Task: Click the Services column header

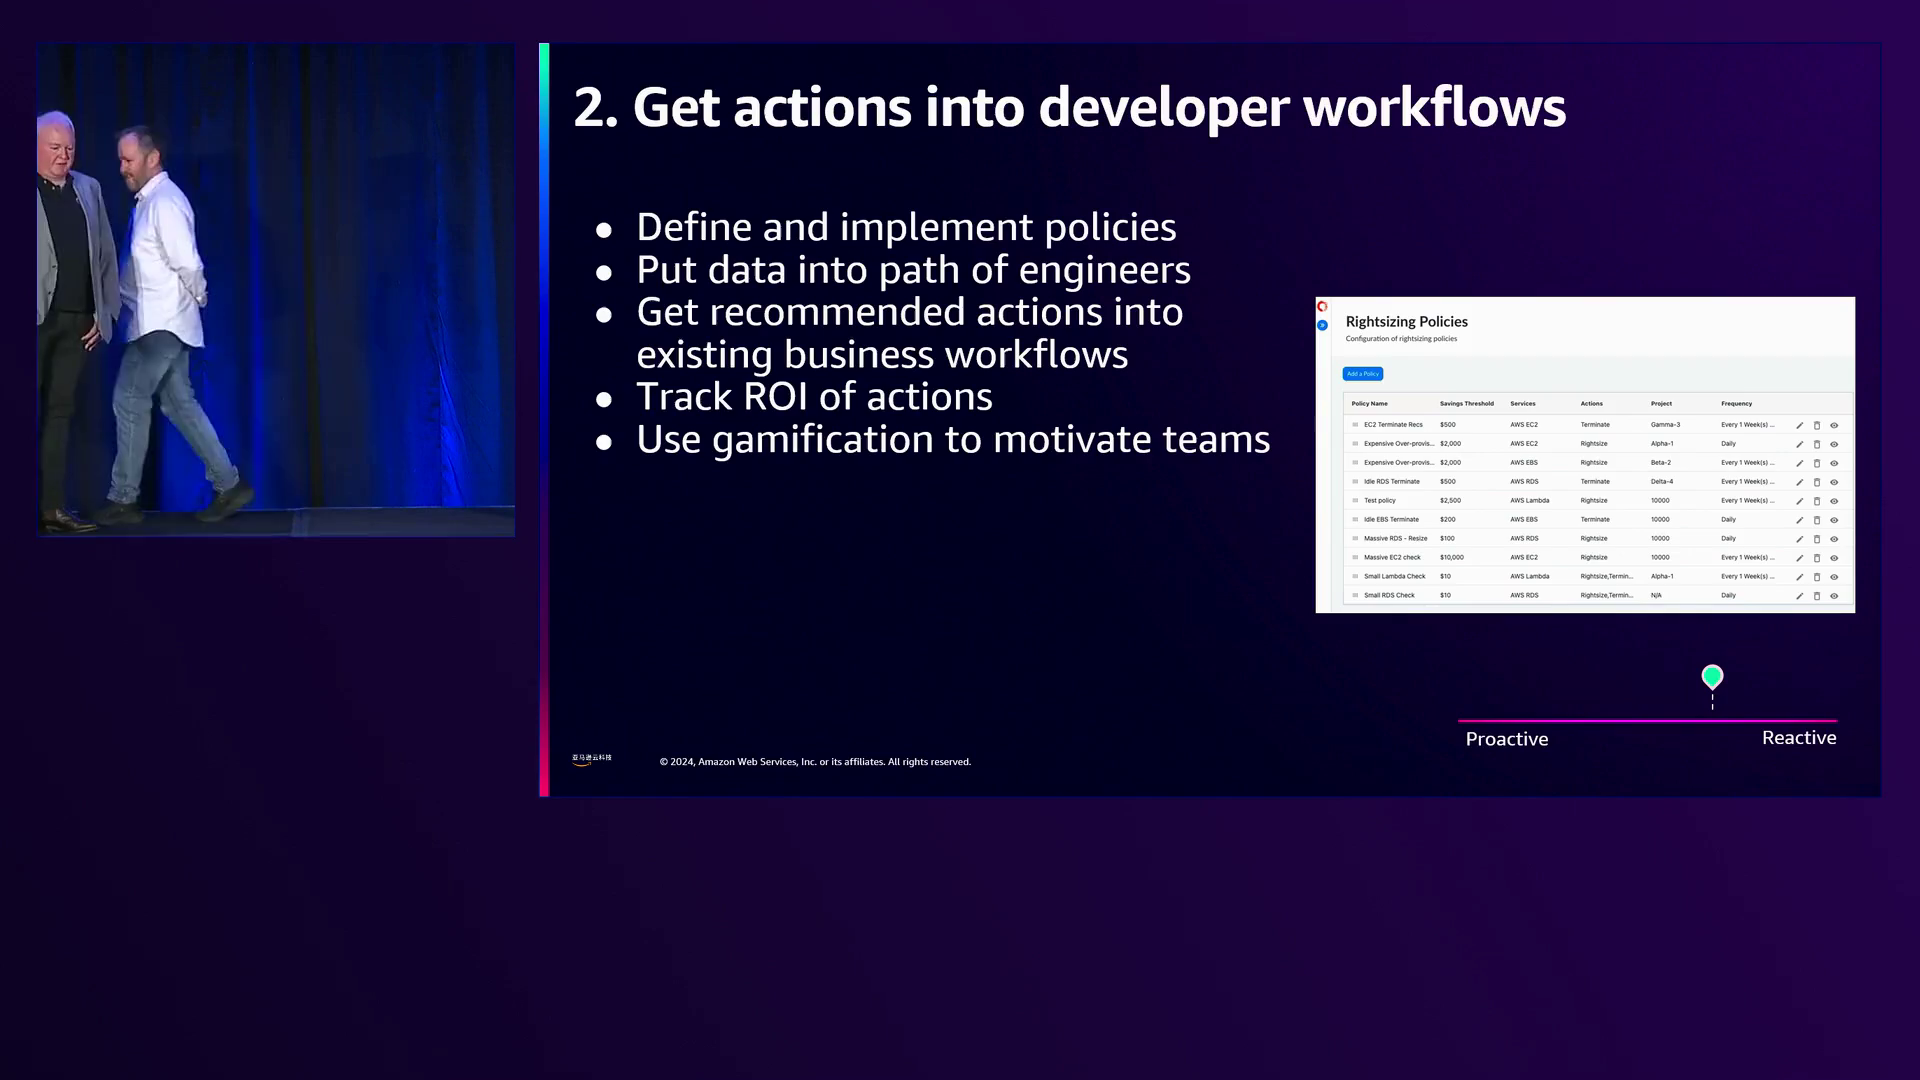Action: point(1522,404)
